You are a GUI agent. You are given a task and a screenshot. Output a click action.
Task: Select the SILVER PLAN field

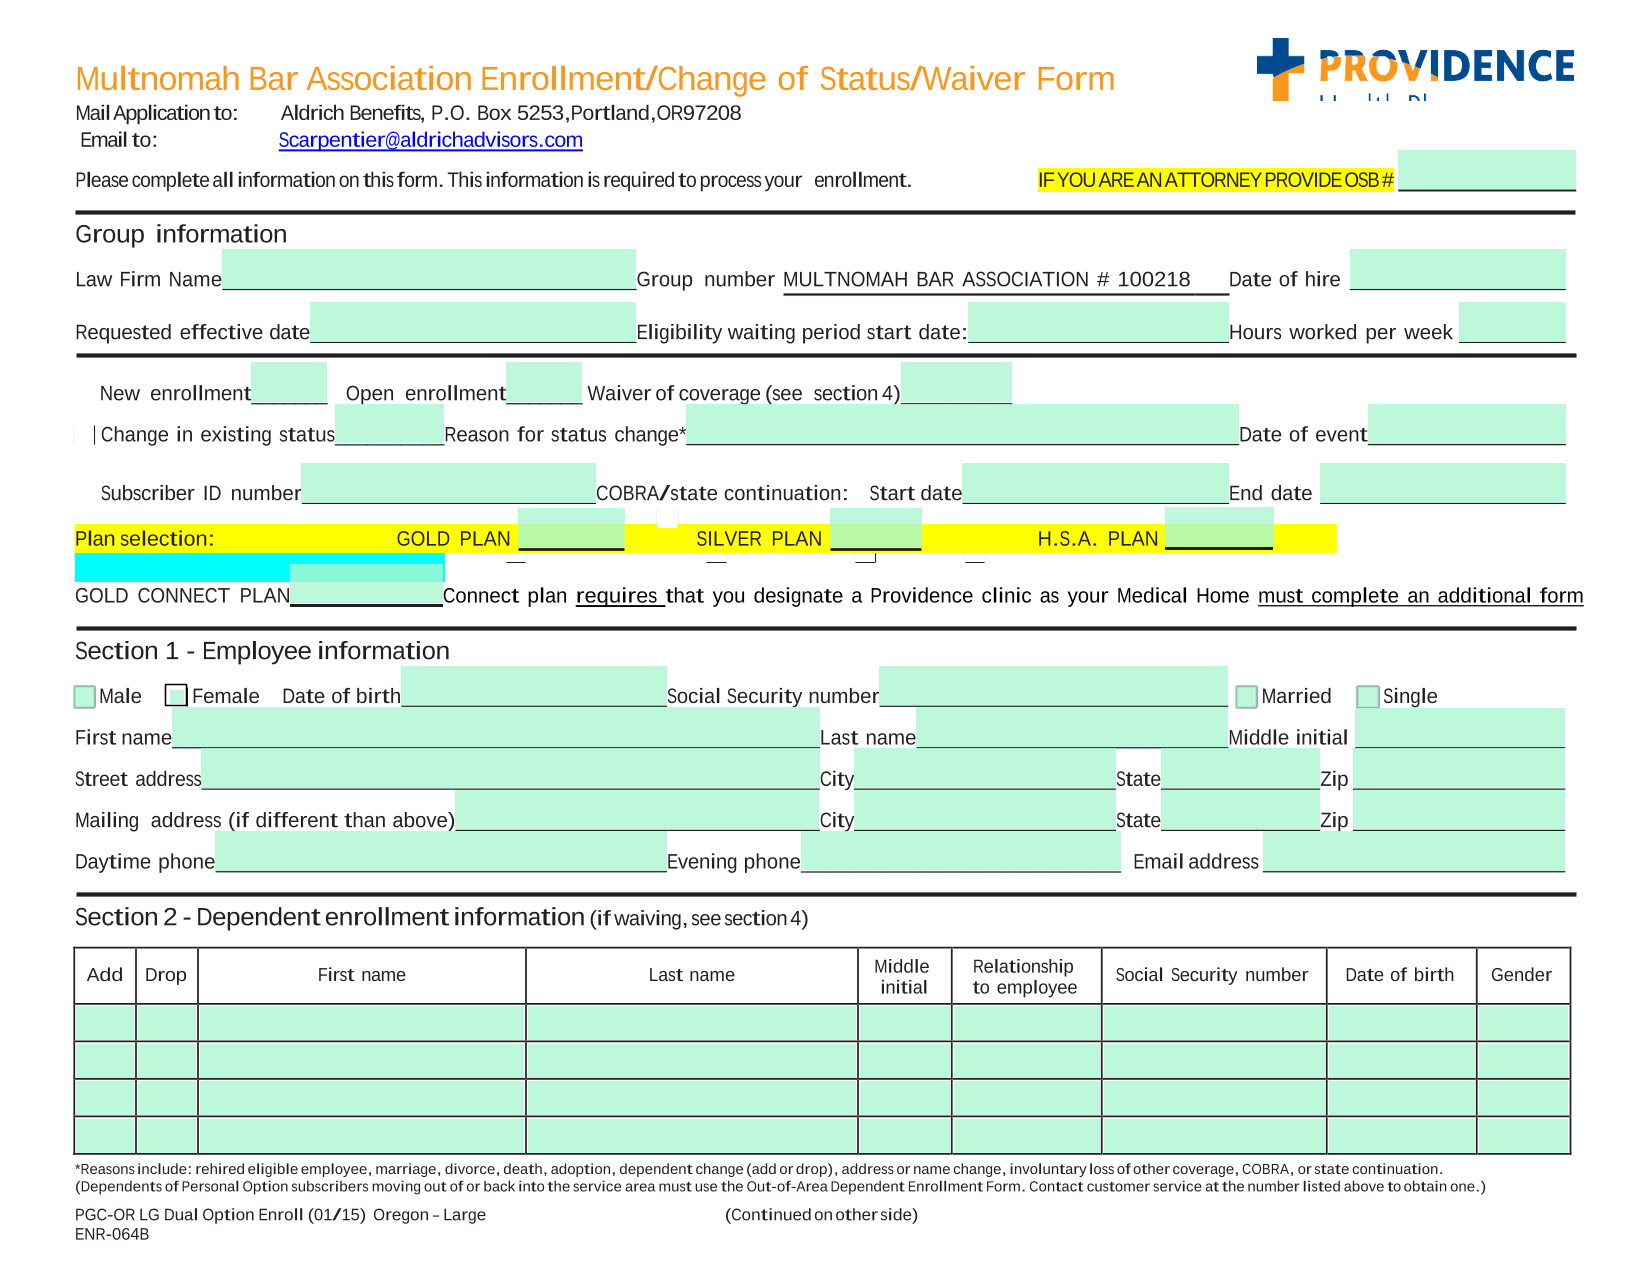point(876,529)
